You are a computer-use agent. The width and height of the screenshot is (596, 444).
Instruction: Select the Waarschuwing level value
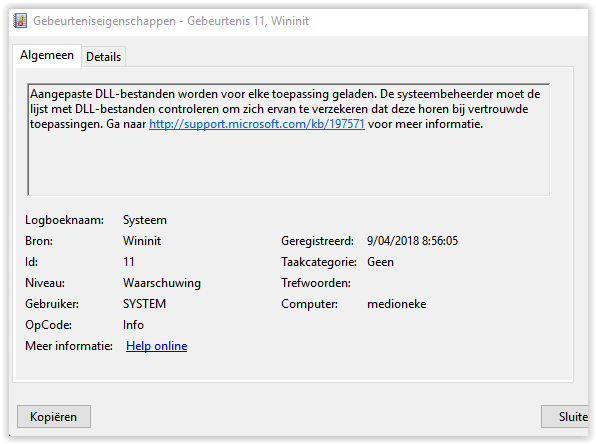[x=162, y=283]
